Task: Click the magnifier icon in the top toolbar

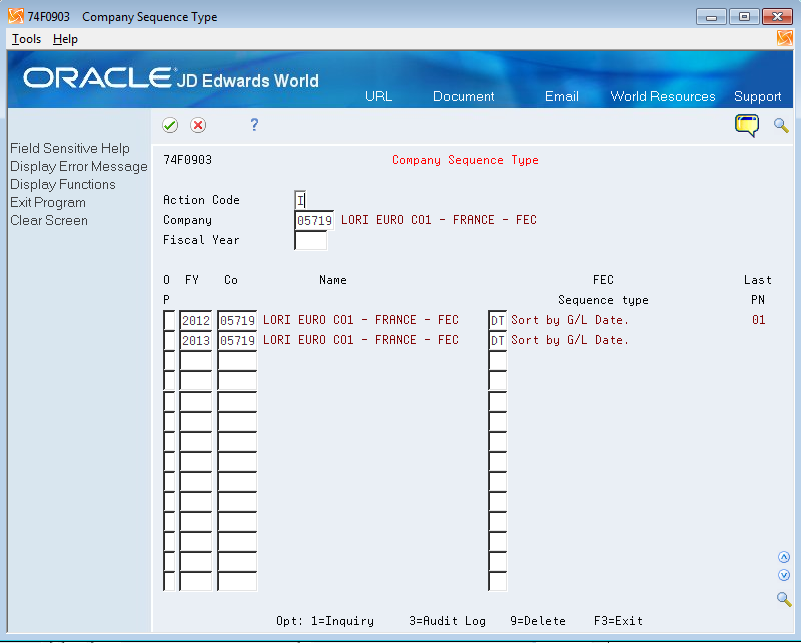Action: point(781,125)
